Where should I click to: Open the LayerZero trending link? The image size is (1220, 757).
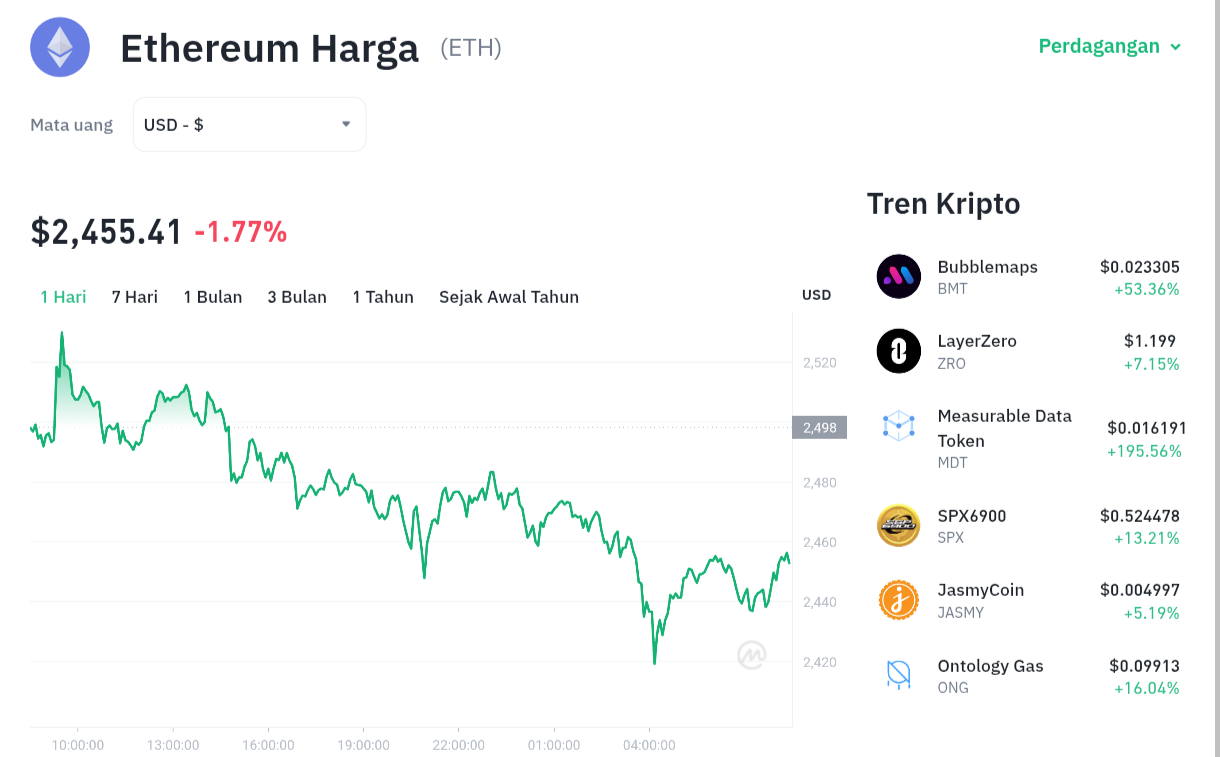click(1029, 351)
